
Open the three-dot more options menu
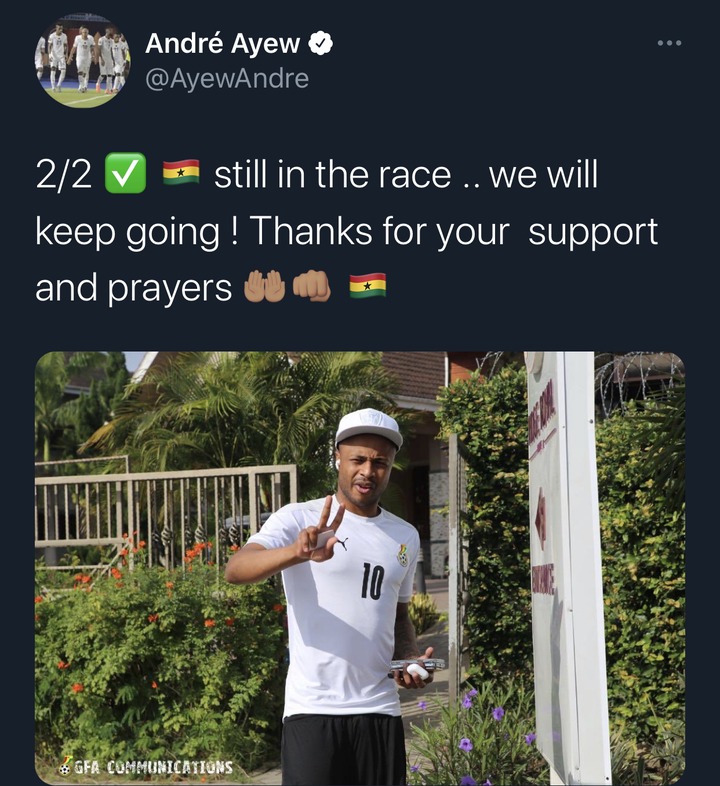[669, 43]
